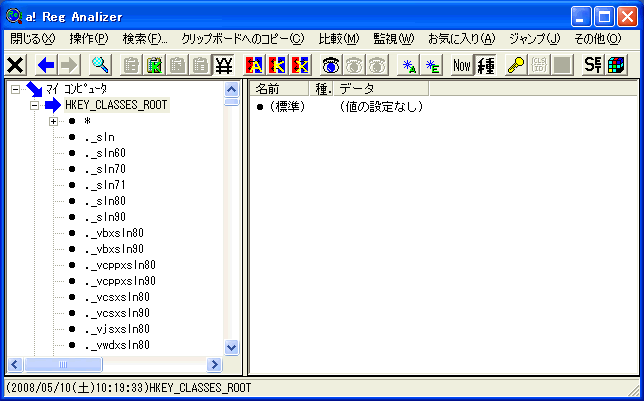Viewport: 644px width, 401px height.
Task: Click the yellow 'A' copy icon in toolbar
Action: [254, 65]
